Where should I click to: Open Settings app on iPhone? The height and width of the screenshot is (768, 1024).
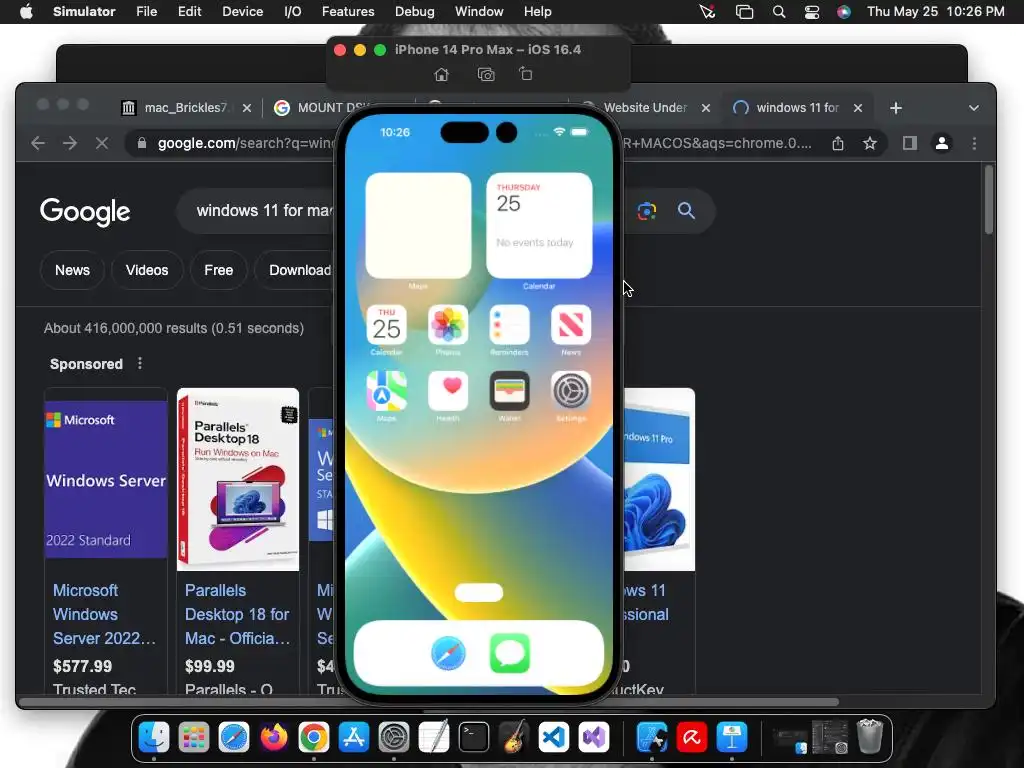point(571,391)
